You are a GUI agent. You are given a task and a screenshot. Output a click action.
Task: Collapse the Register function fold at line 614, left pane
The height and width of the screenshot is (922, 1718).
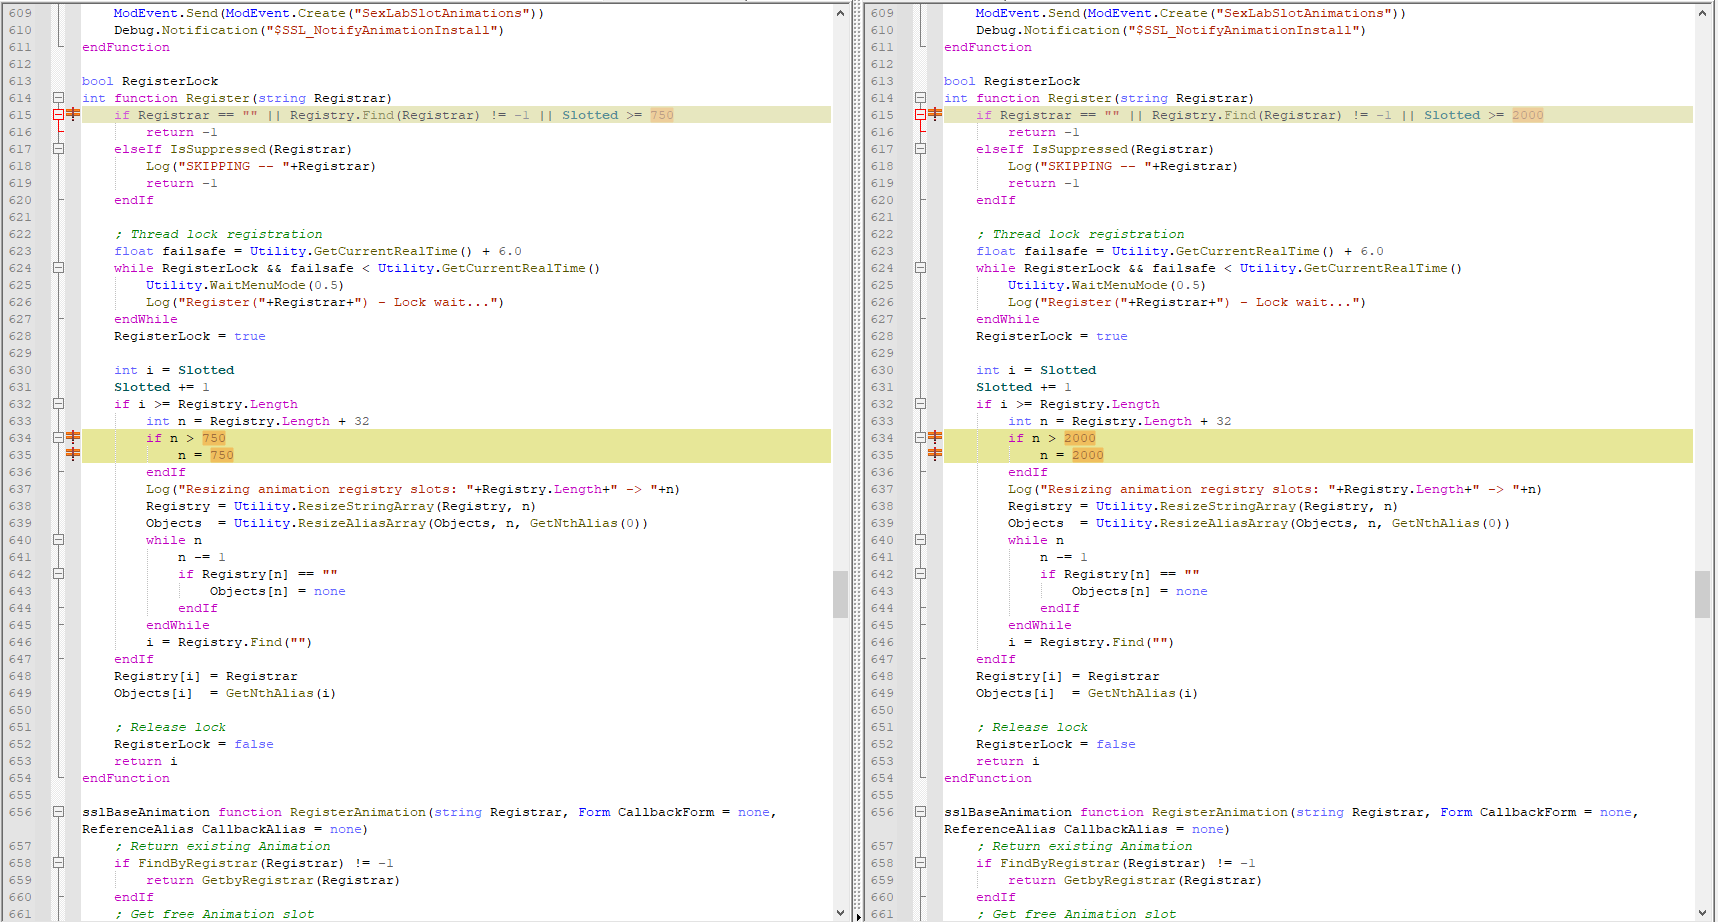pos(58,98)
